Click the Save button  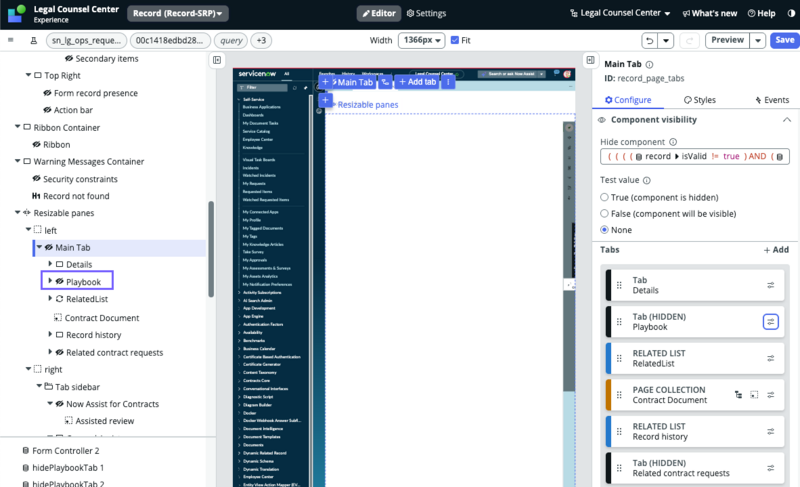pos(785,40)
